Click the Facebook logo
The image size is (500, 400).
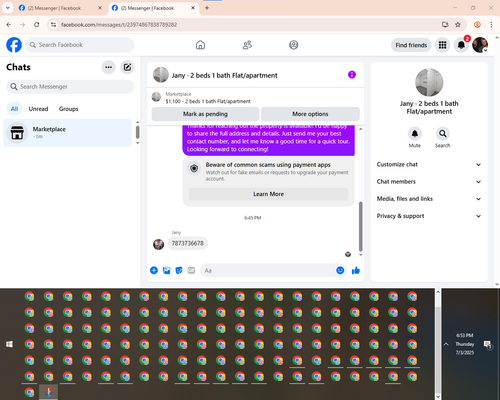click(x=14, y=45)
